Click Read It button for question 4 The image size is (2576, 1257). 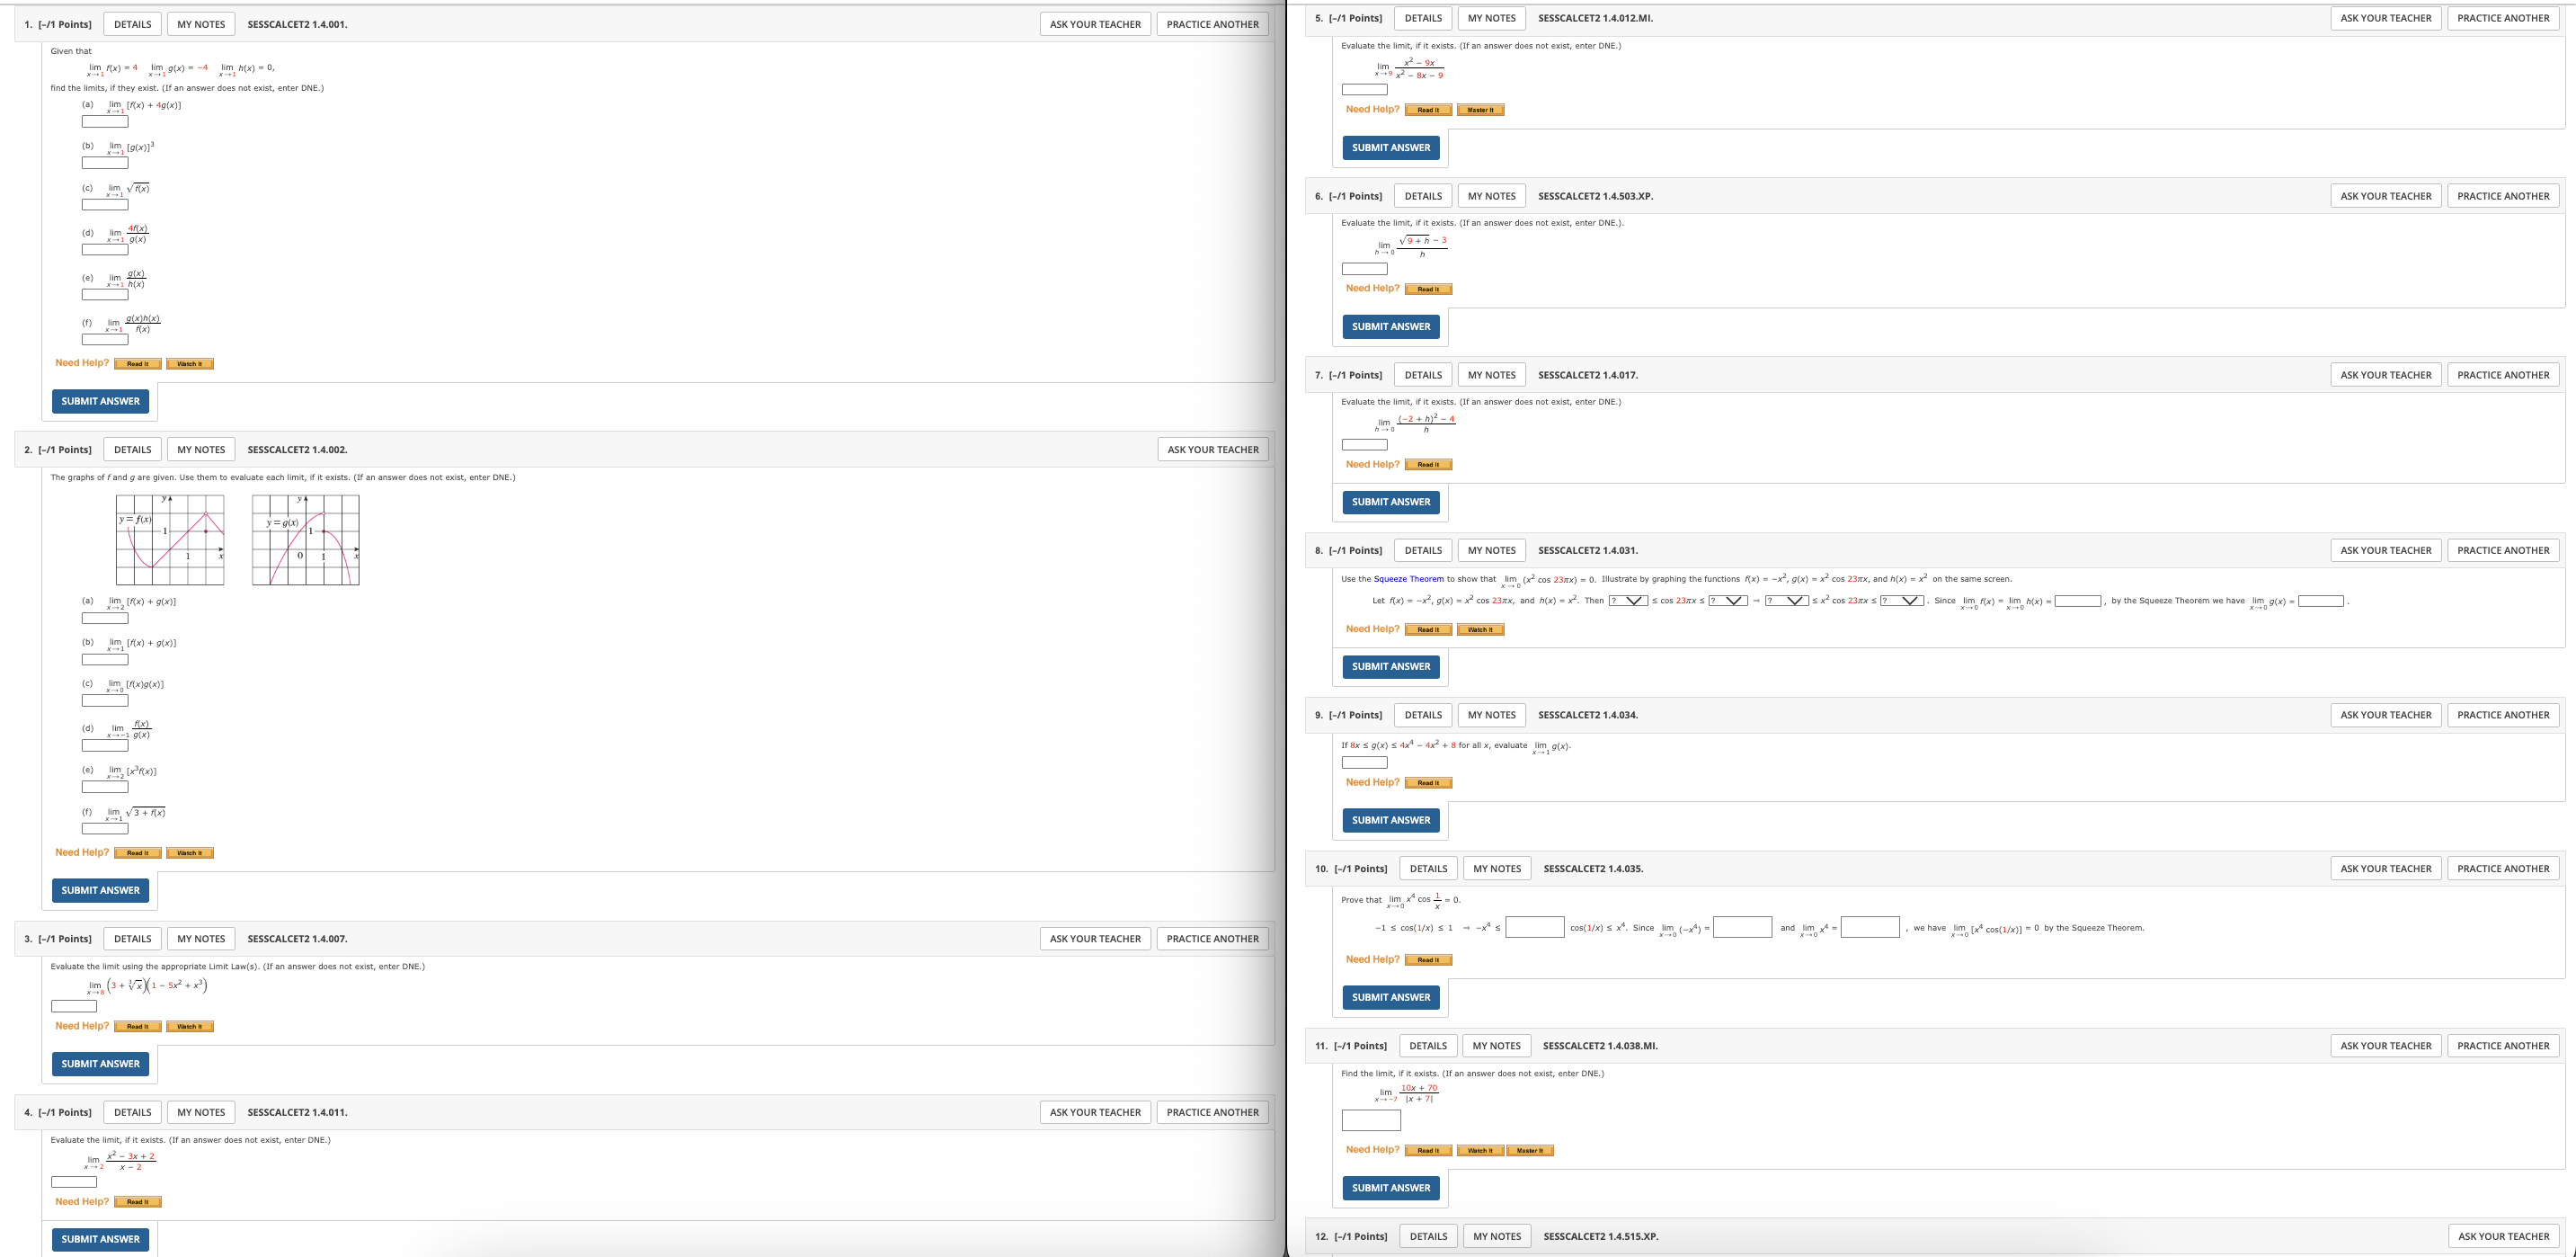[137, 1202]
